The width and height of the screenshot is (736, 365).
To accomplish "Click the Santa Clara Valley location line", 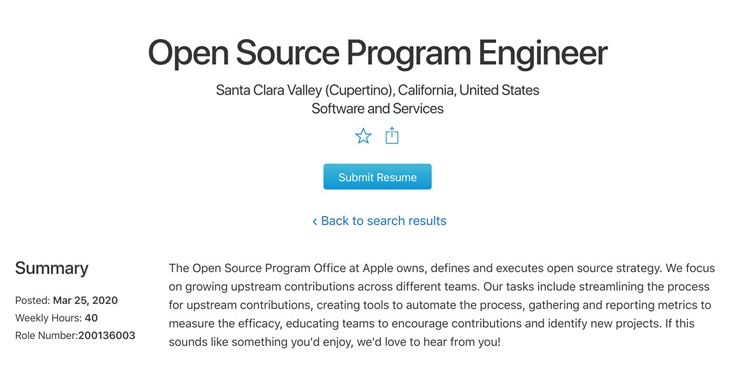I will (x=377, y=90).
